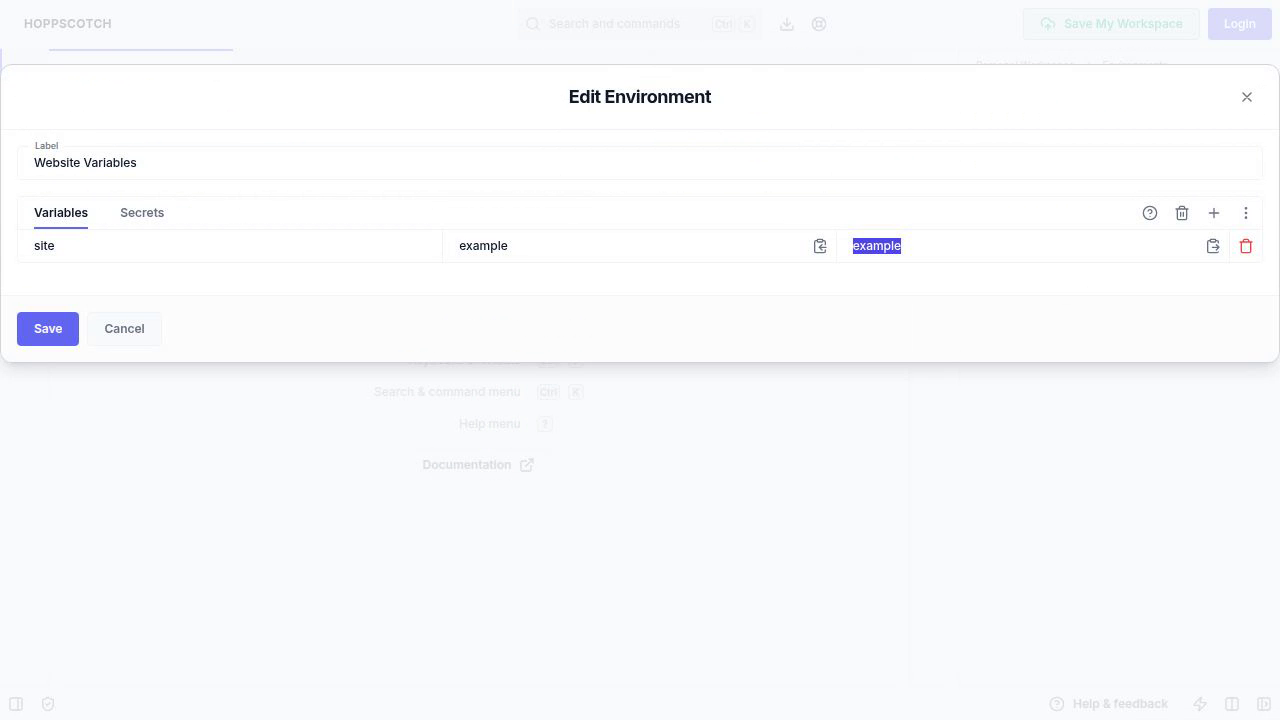This screenshot has height=720, width=1280.
Task: Open keyboard shortcuts lightning icon
Action: pyautogui.click(x=1200, y=704)
